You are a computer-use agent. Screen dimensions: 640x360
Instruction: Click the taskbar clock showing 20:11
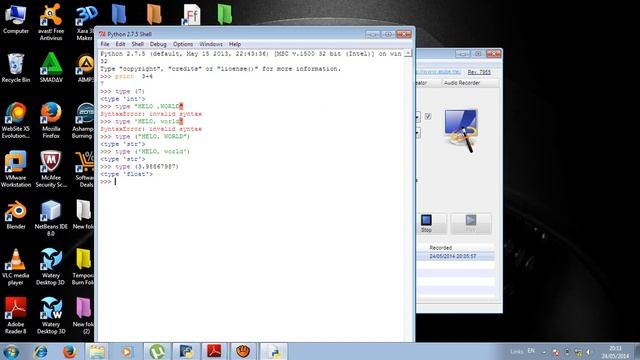point(615,352)
